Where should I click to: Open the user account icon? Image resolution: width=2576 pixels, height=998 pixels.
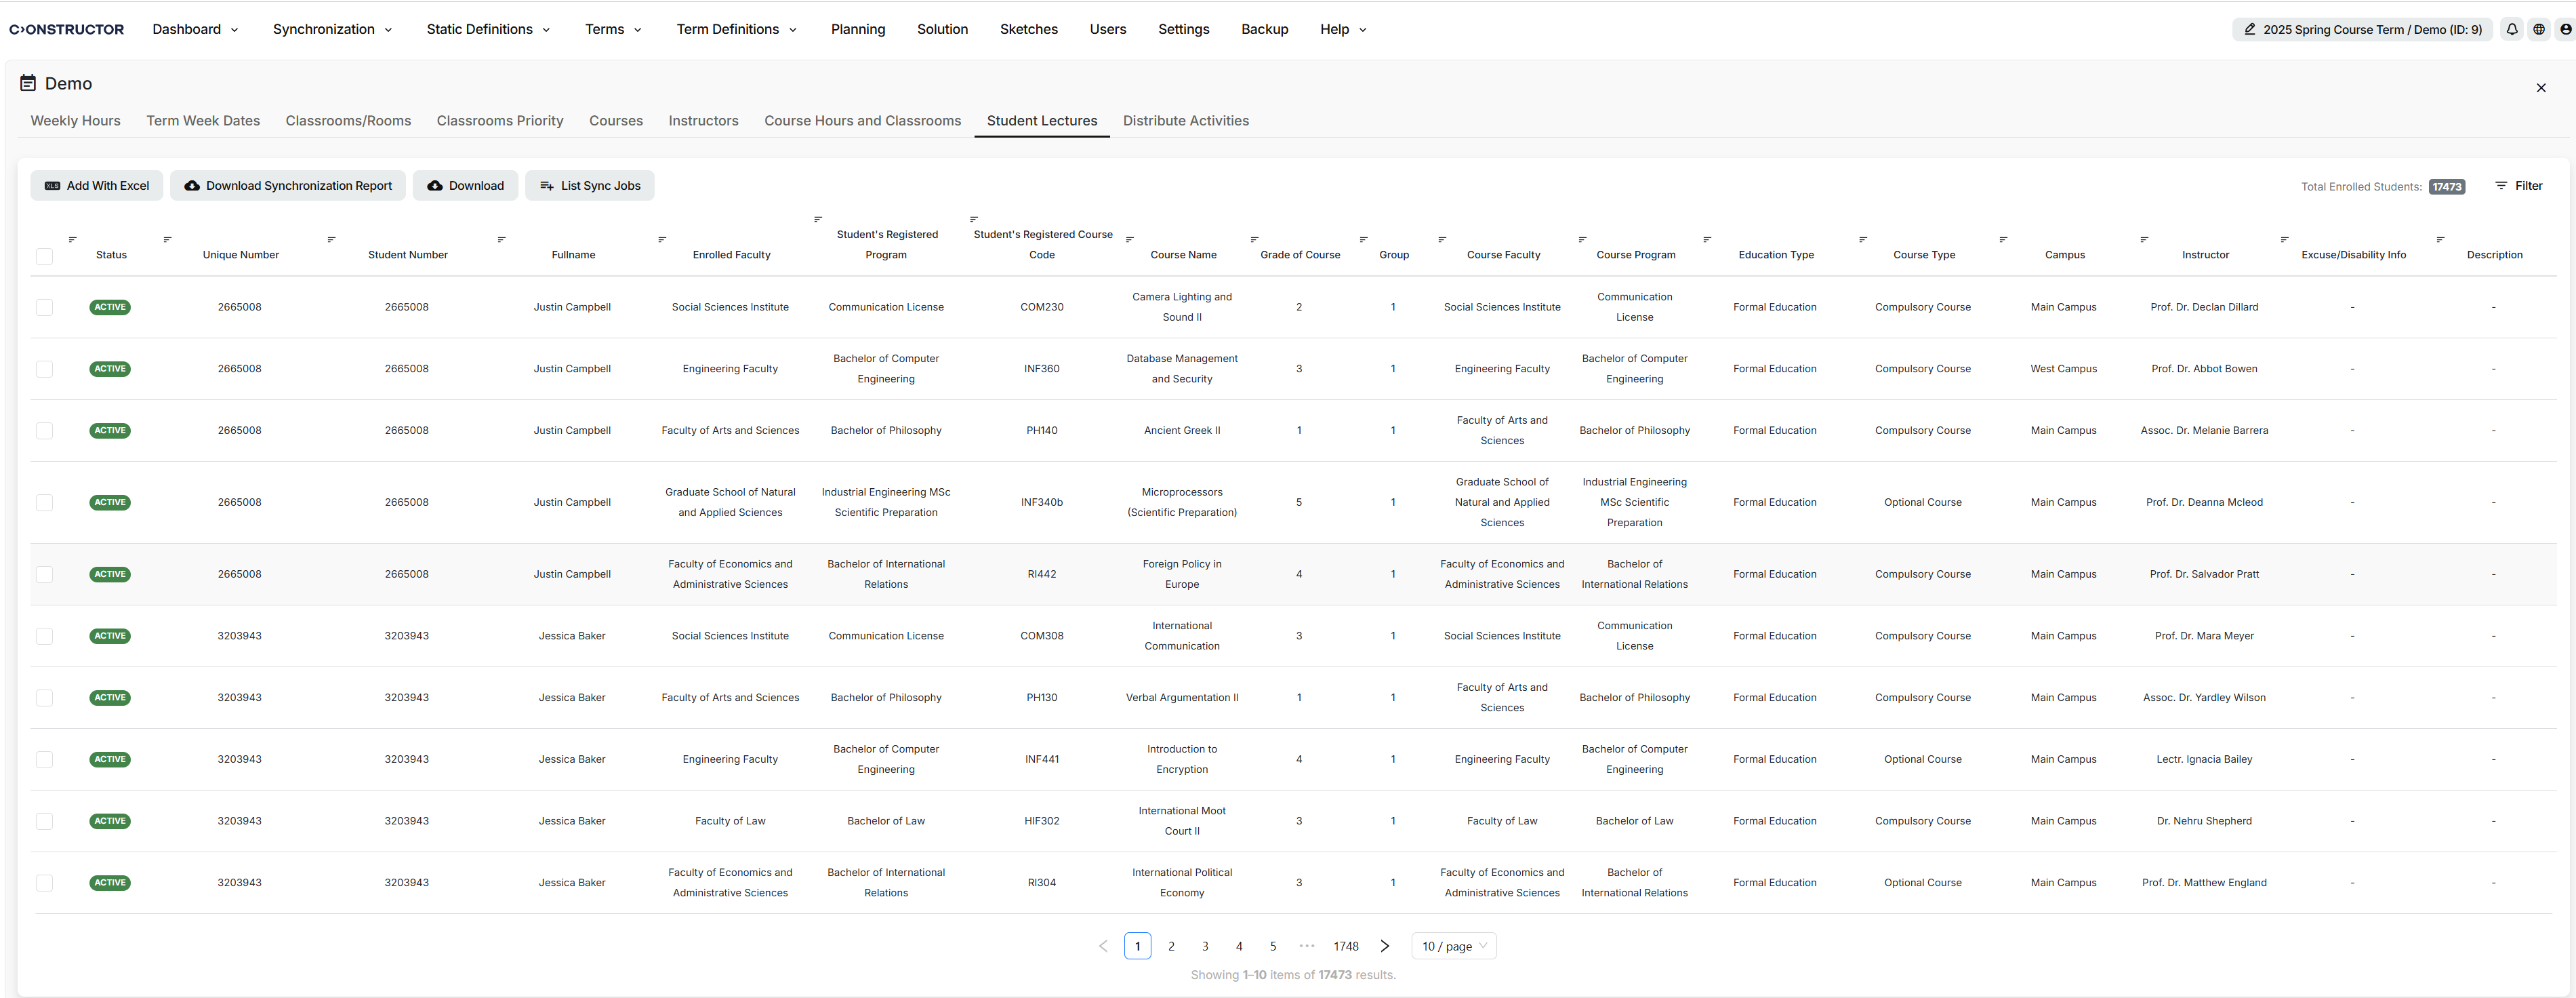point(2565,29)
